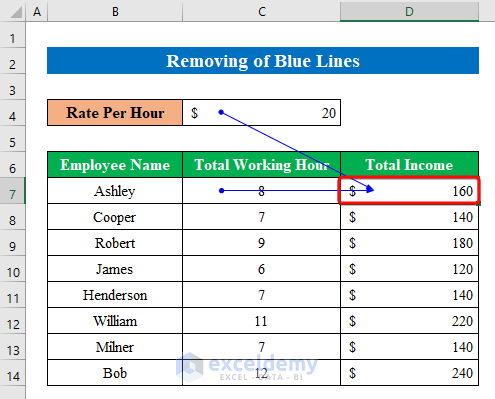Image resolution: width=495 pixels, height=399 pixels.
Task: Select the 'Rate Per Hour' label cell
Action: click(115, 113)
